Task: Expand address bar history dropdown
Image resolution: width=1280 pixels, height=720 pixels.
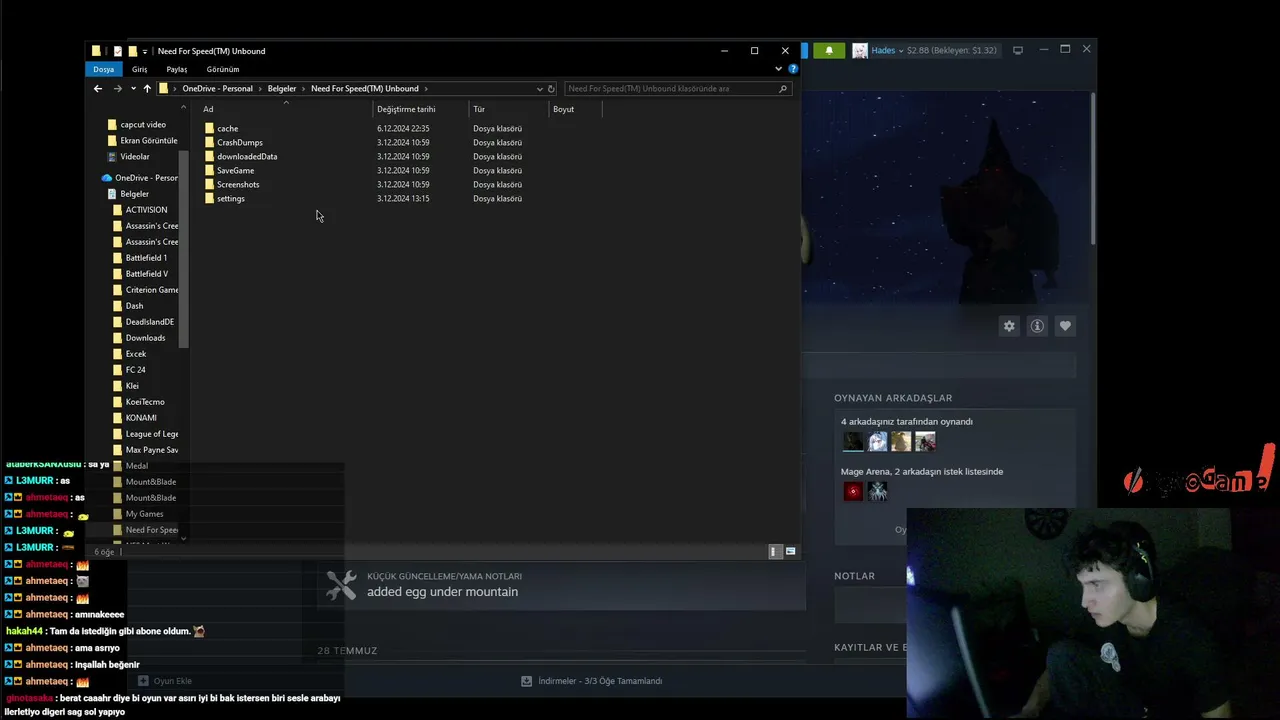Action: tap(540, 89)
